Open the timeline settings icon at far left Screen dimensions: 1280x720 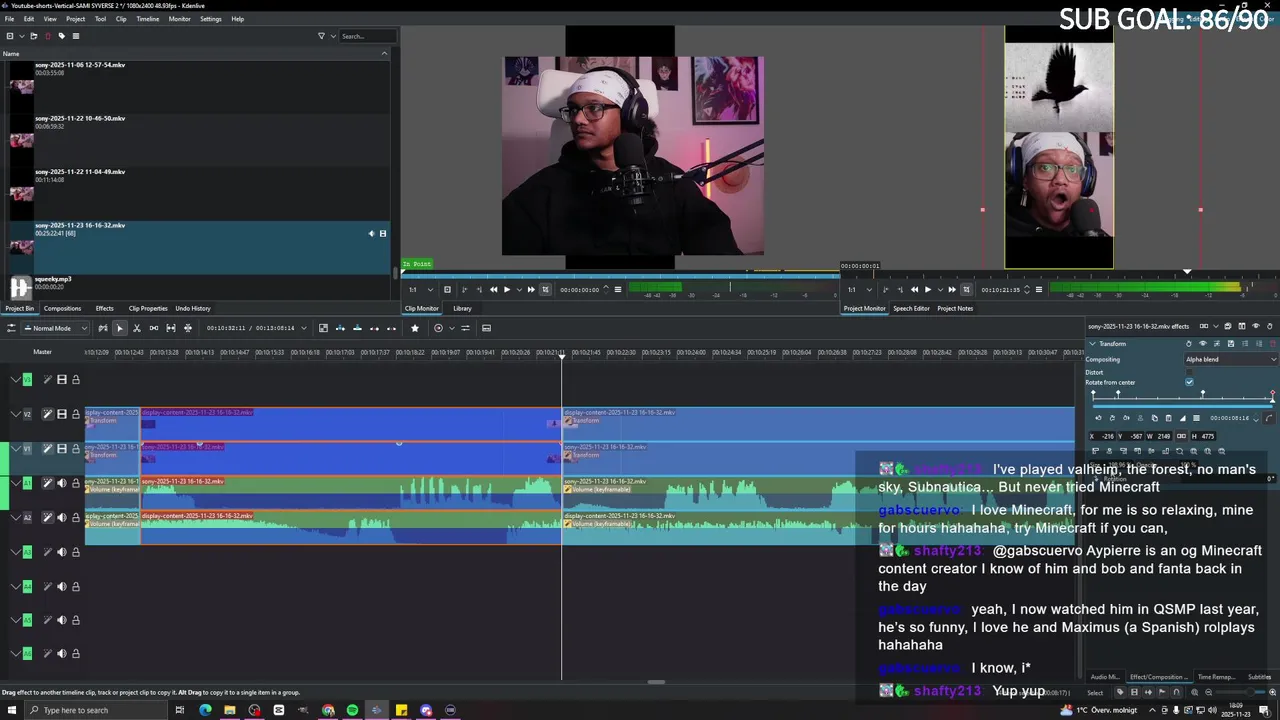(x=12, y=328)
